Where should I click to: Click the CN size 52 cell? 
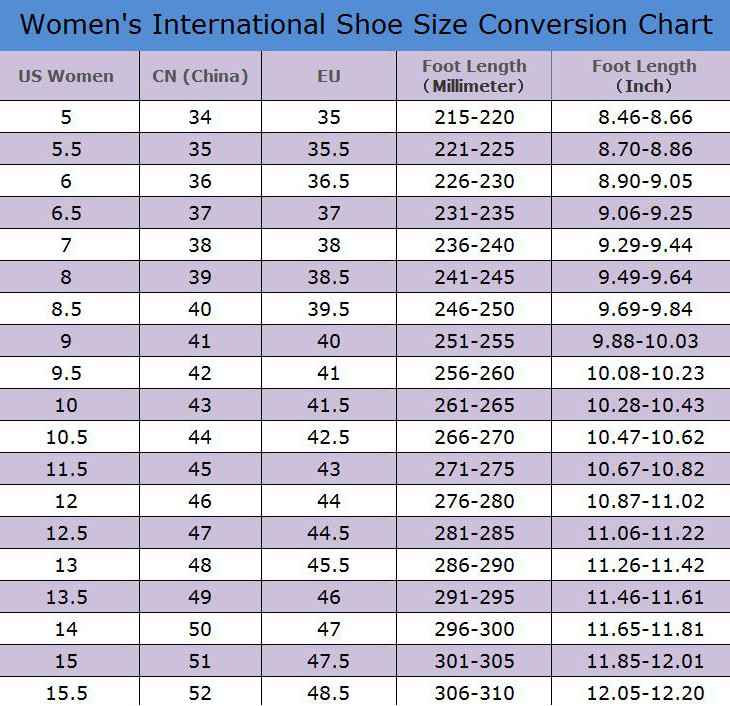click(x=201, y=692)
